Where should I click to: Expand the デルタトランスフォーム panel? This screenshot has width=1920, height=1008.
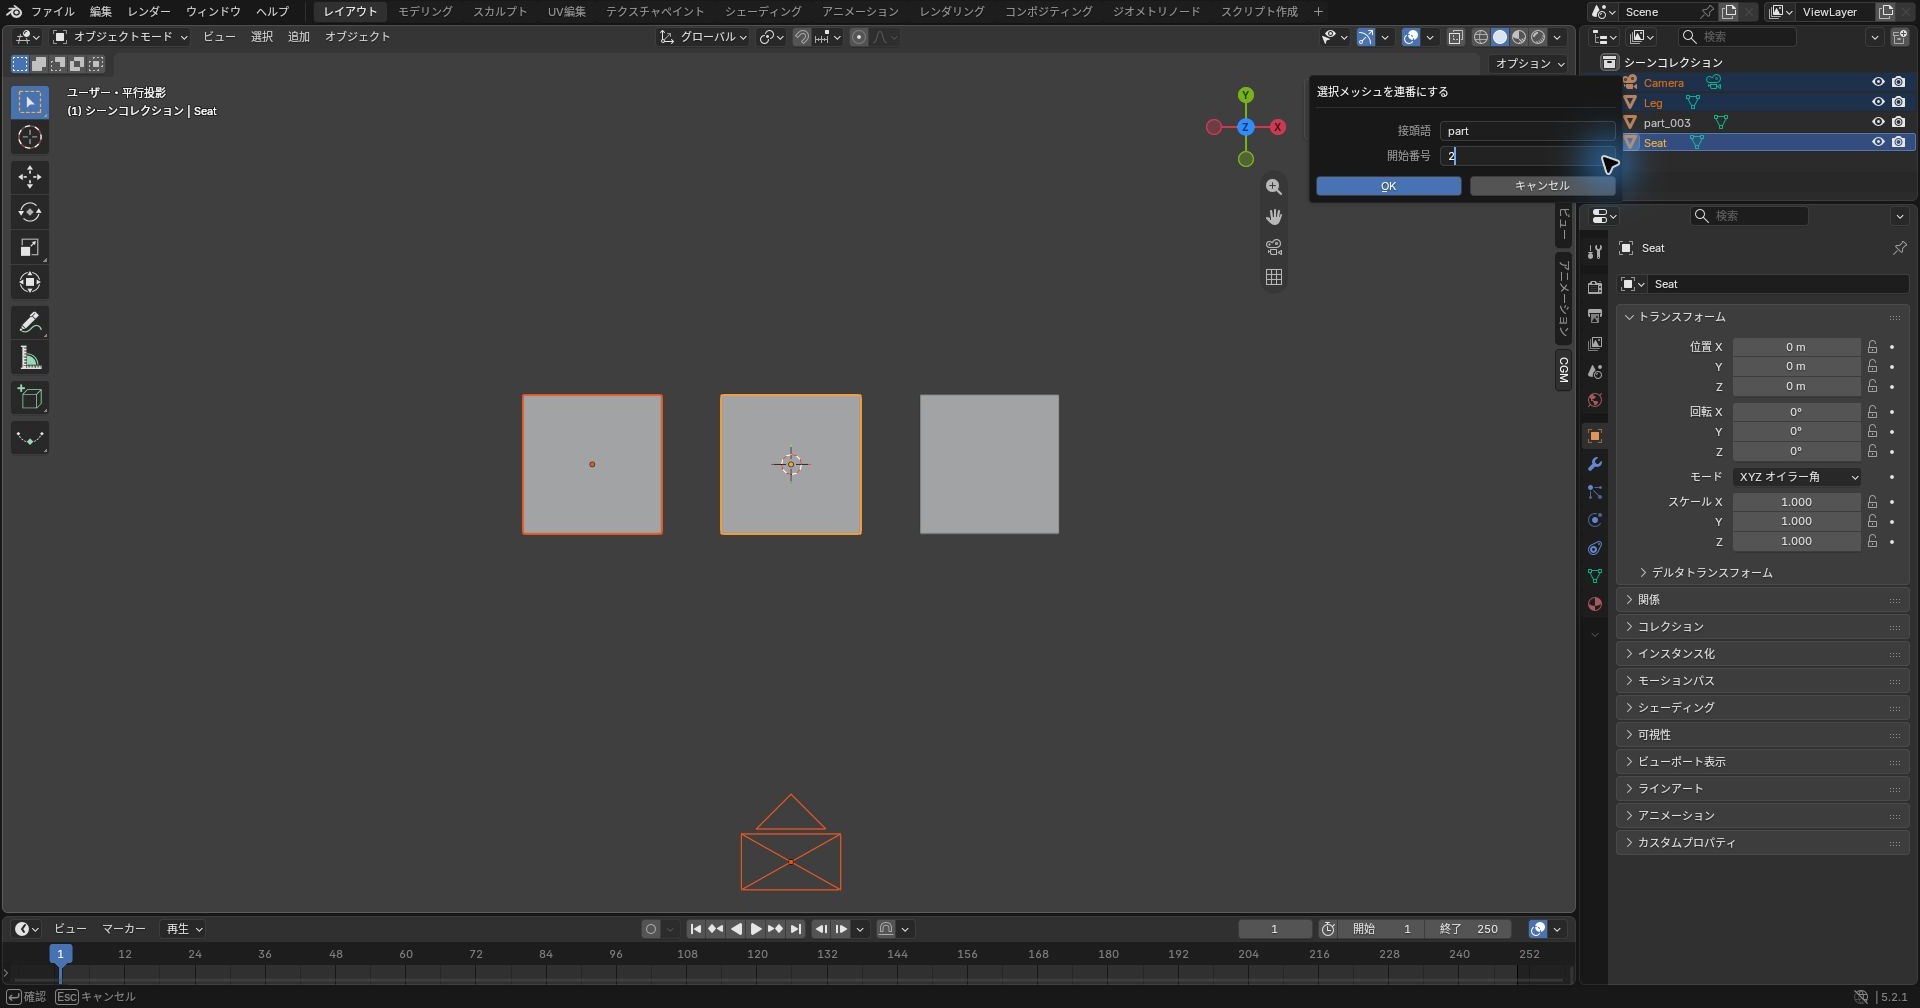(x=1712, y=573)
